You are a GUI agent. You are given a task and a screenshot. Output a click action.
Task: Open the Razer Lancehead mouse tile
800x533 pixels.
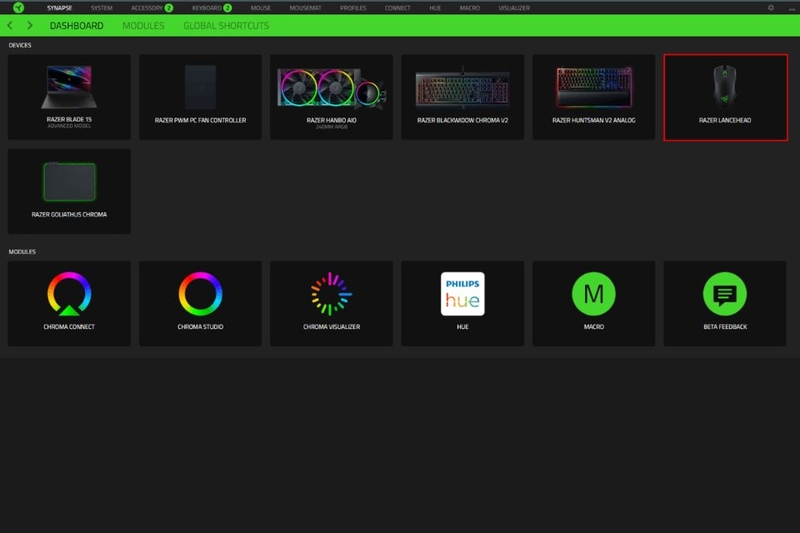(x=726, y=97)
